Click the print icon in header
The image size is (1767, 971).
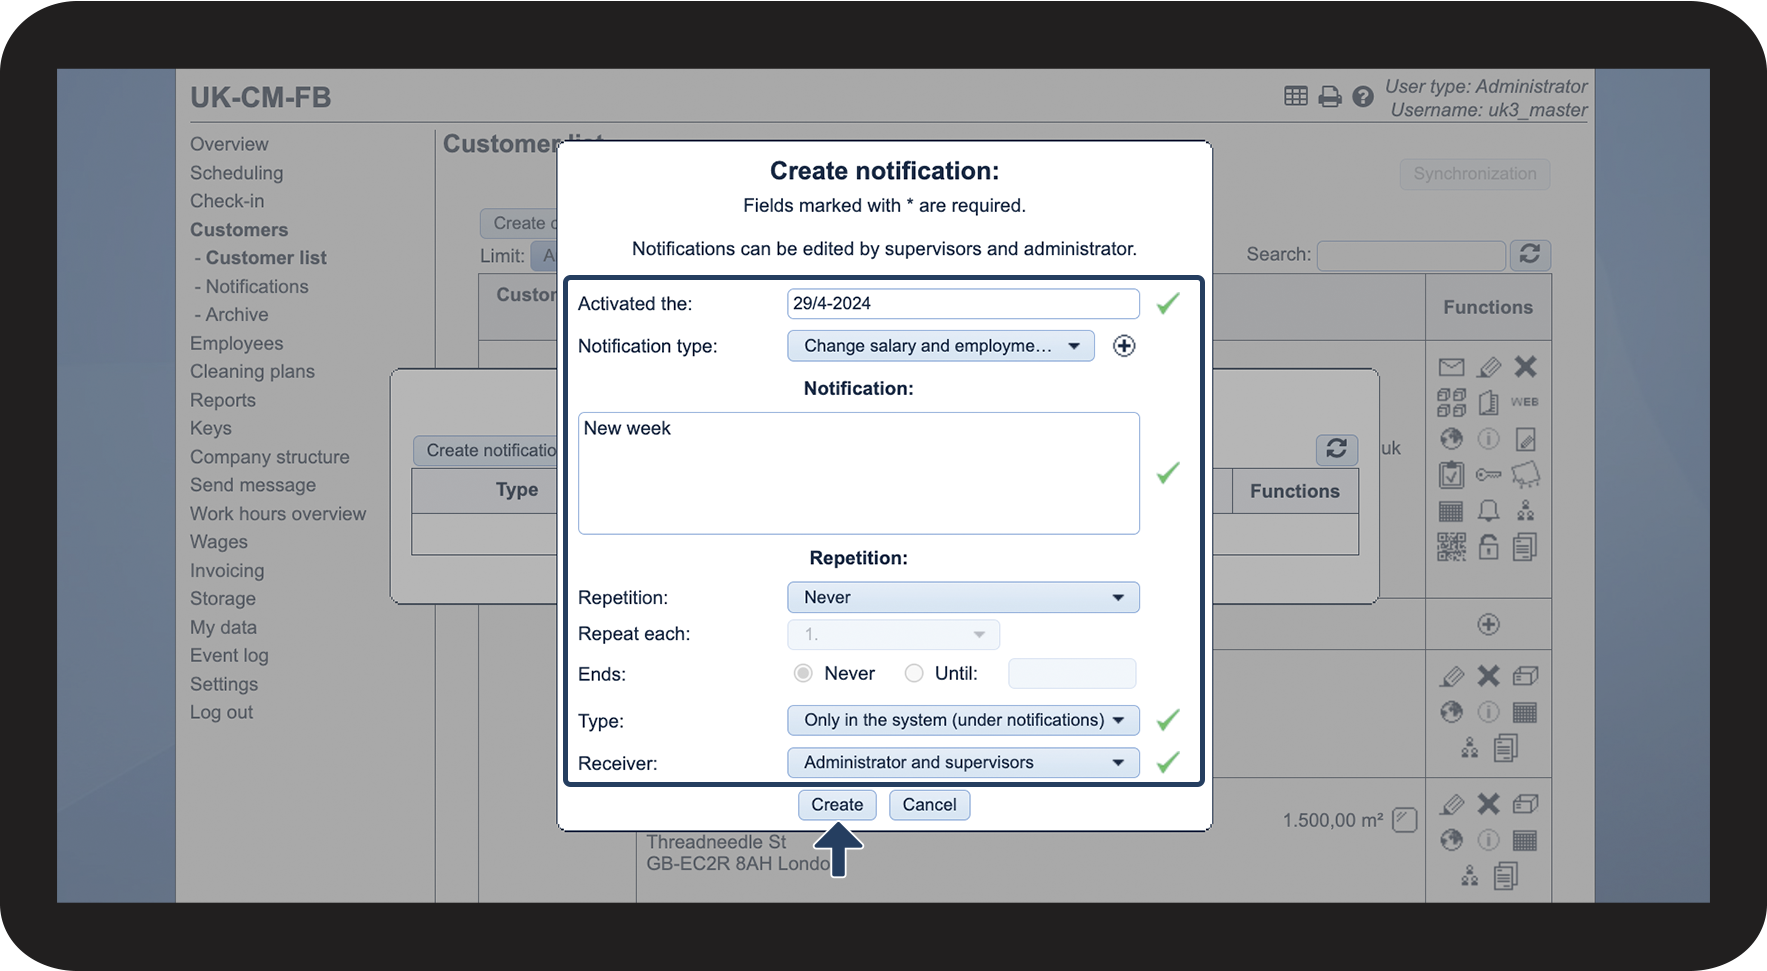pos(1329,97)
